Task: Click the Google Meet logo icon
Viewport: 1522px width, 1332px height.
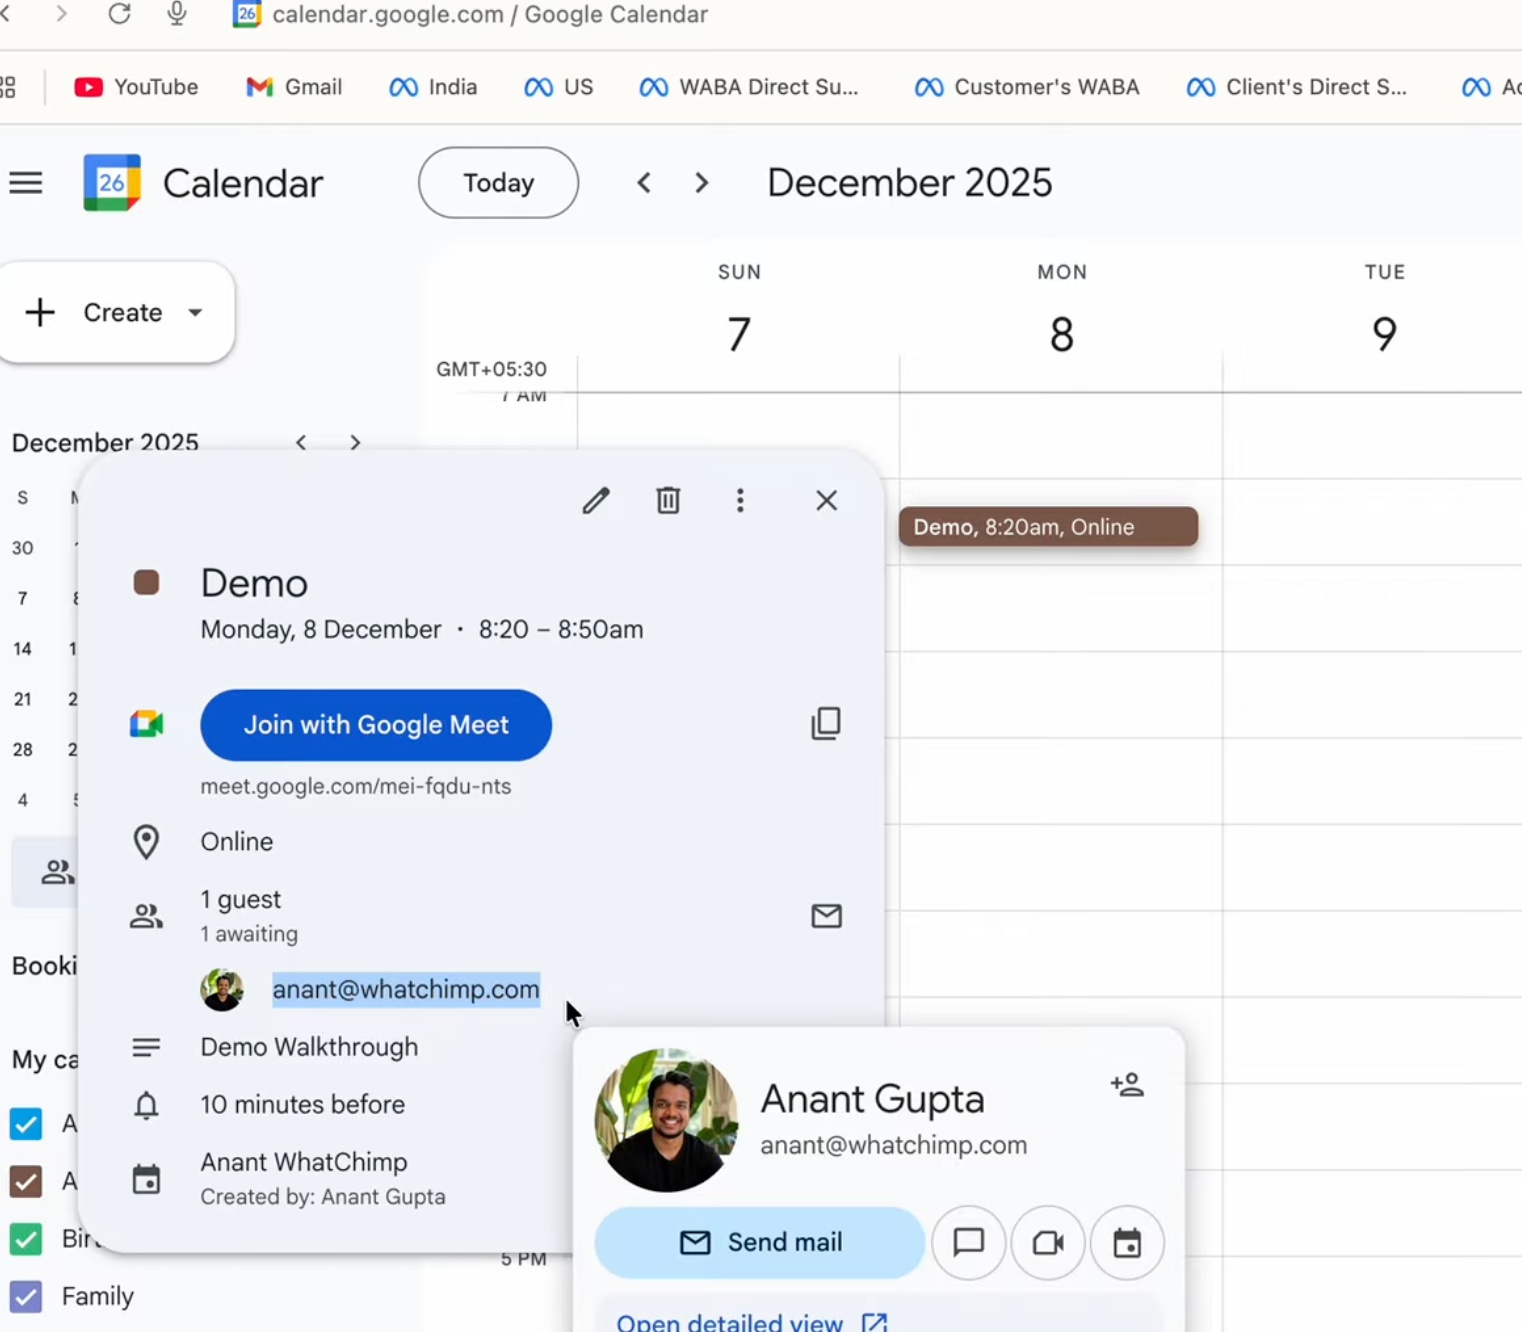Action: tap(146, 724)
